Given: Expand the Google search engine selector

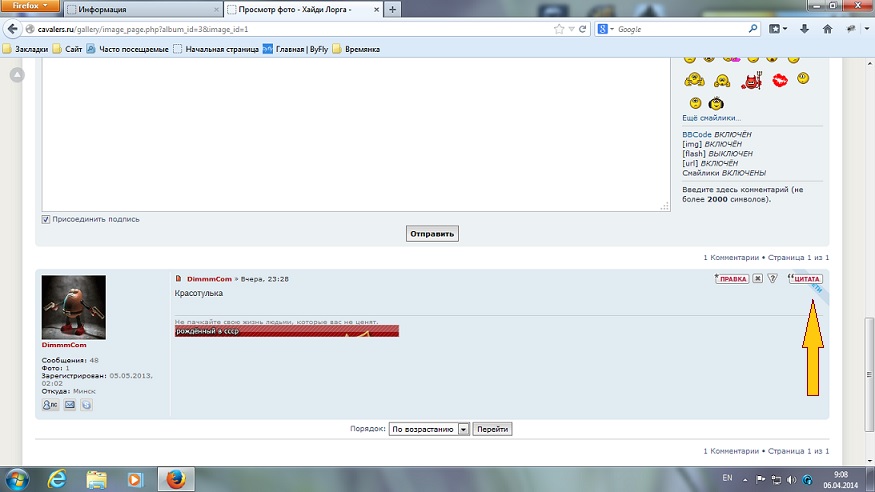Looking at the screenshot, I should point(606,29).
